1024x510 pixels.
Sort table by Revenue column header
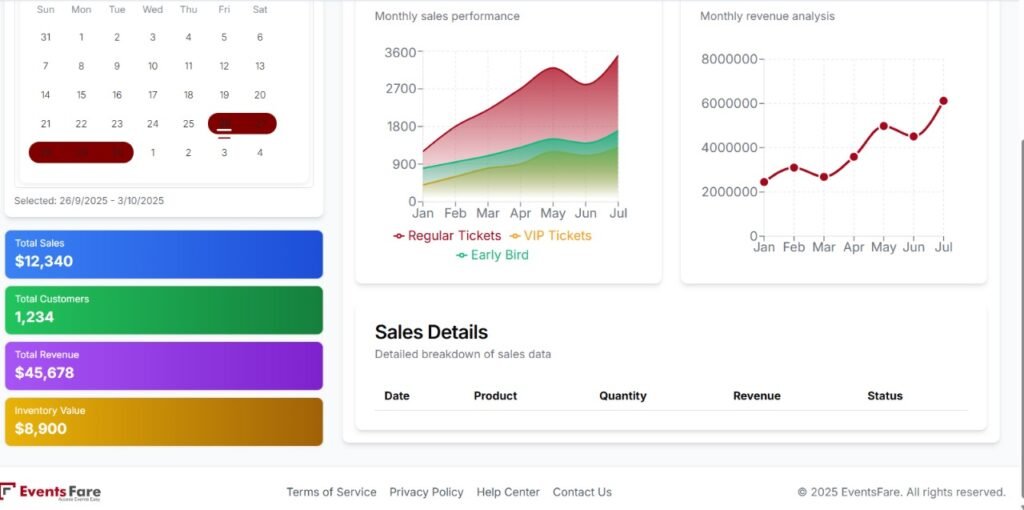[x=756, y=396]
